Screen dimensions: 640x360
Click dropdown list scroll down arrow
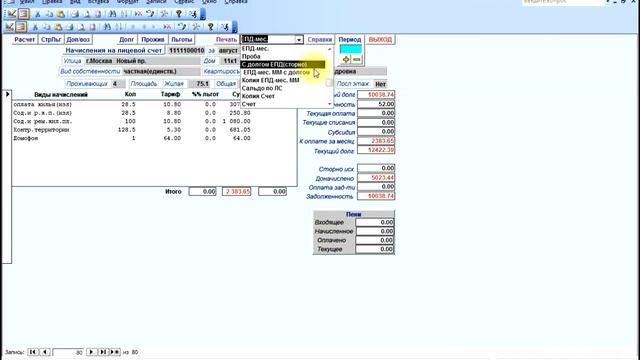tap(329, 104)
